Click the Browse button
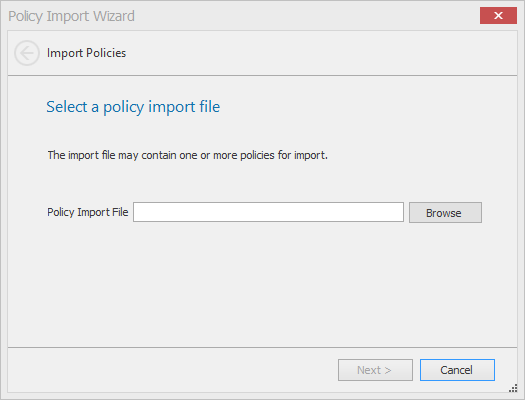 click(445, 213)
